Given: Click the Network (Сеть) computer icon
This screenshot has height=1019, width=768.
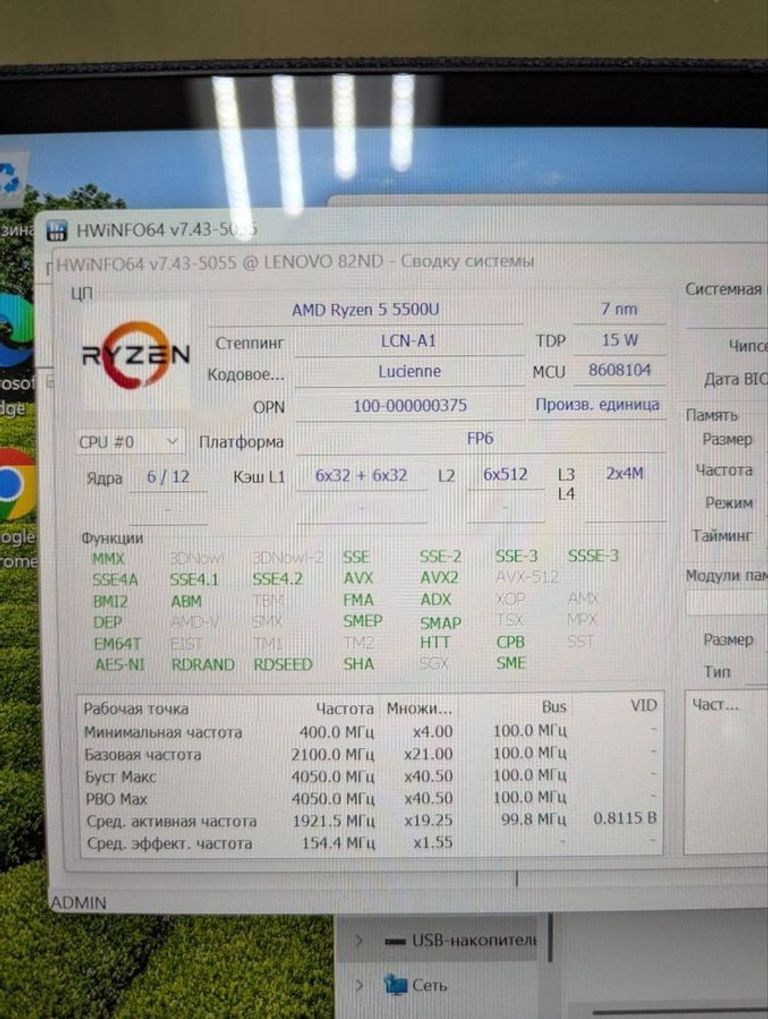Looking at the screenshot, I should tap(396, 986).
